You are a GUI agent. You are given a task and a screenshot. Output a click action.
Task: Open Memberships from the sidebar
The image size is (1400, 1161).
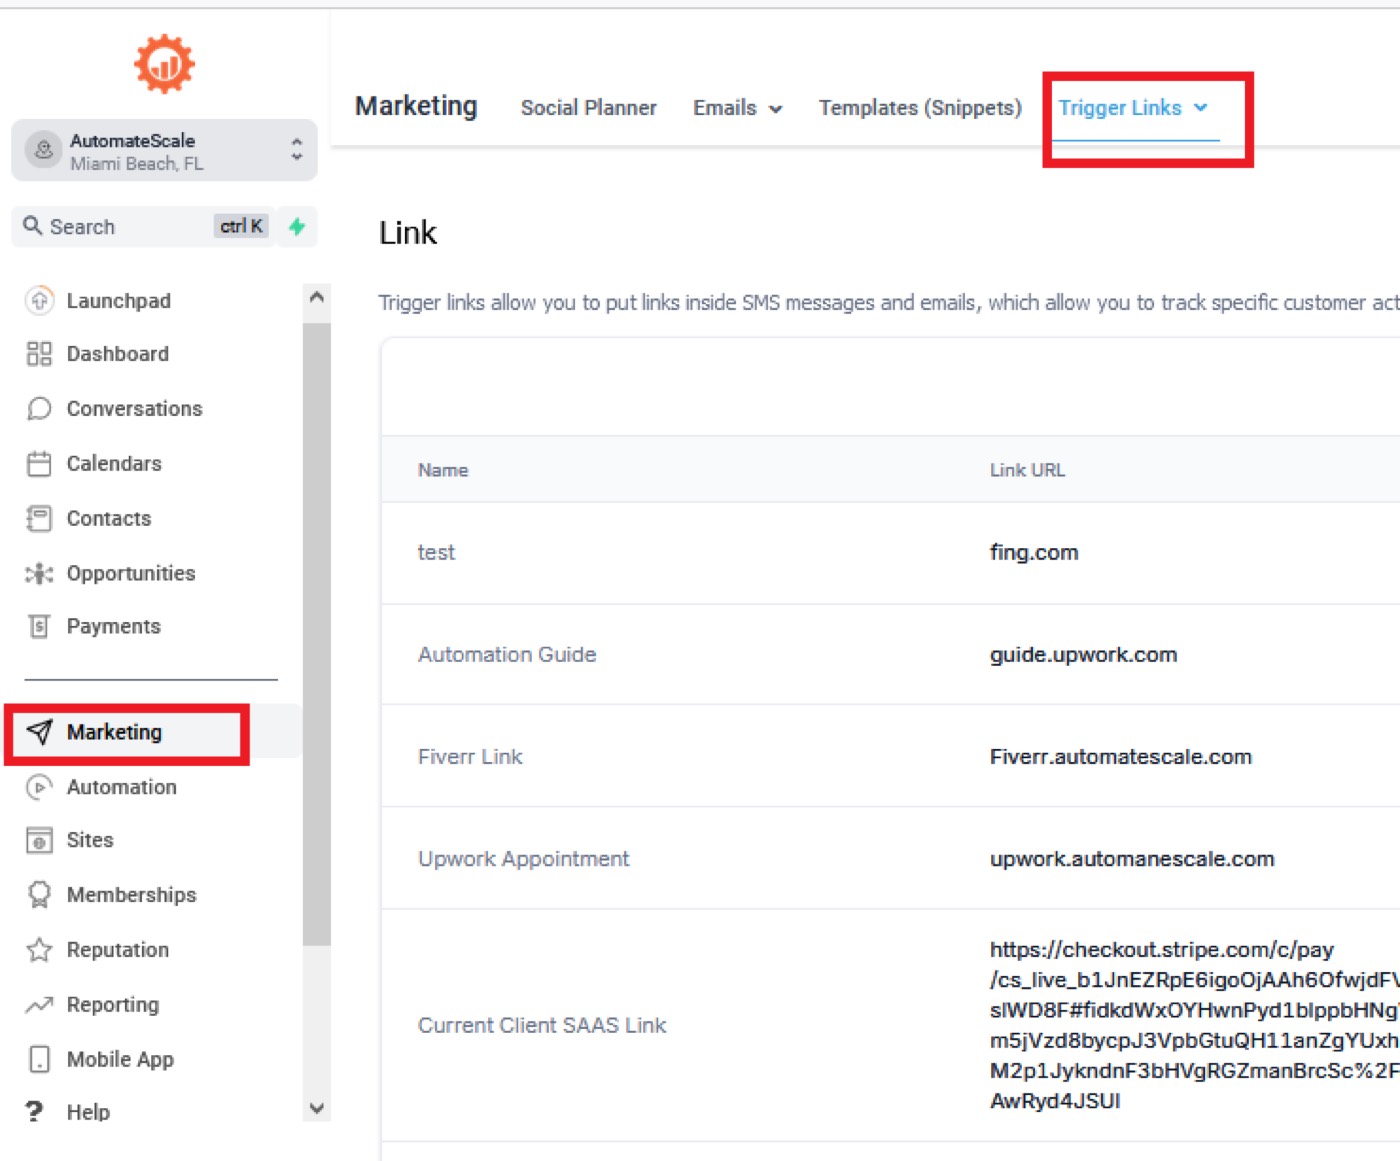[x=132, y=894]
